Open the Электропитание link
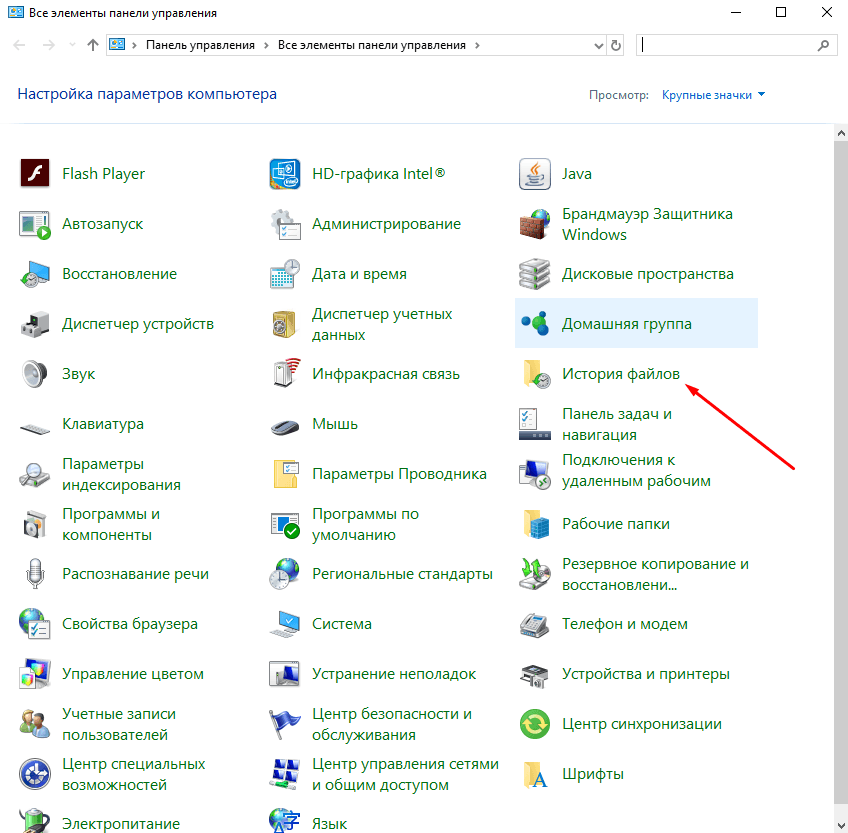The height and width of the screenshot is (833, 848). pyautogui.click(x=121, y=824)
